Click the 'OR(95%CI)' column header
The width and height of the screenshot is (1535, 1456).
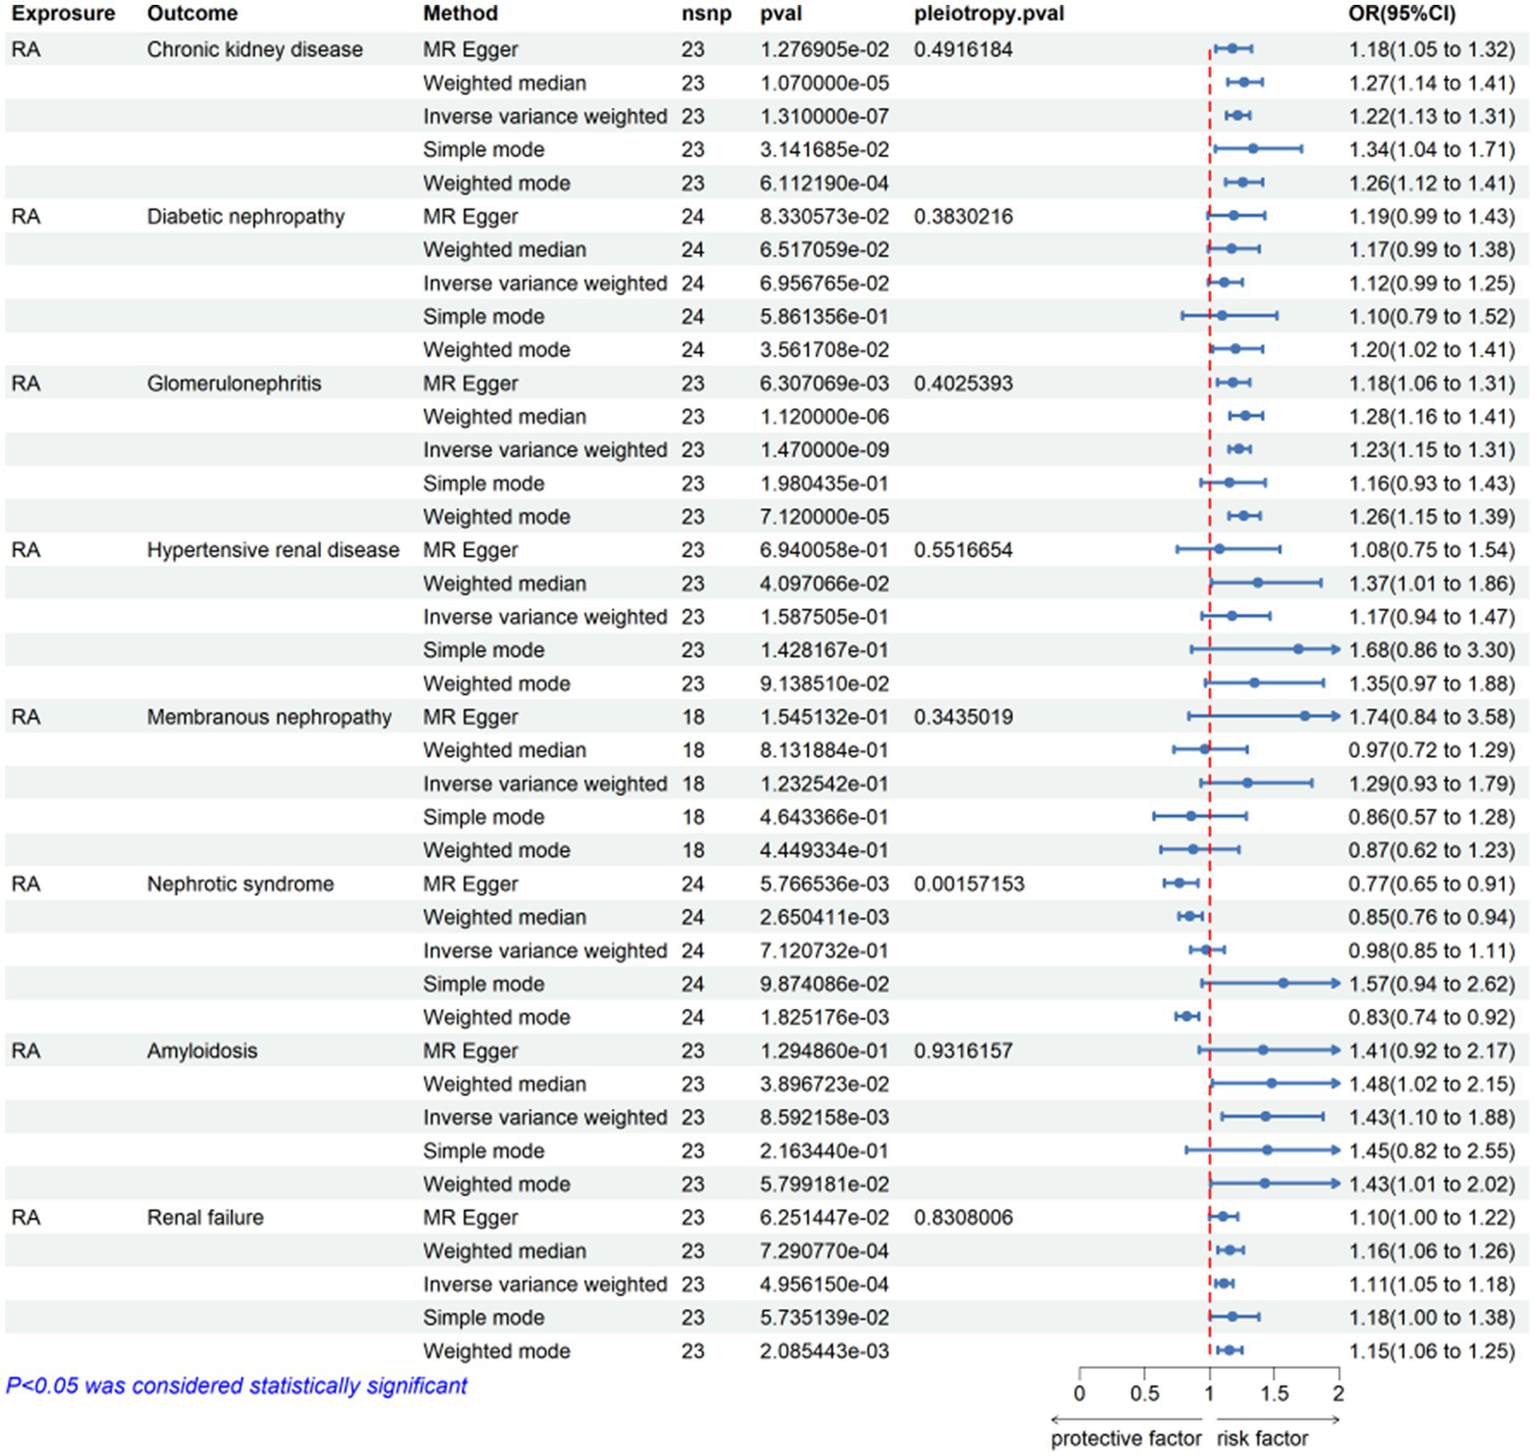tap(1401, 14)
